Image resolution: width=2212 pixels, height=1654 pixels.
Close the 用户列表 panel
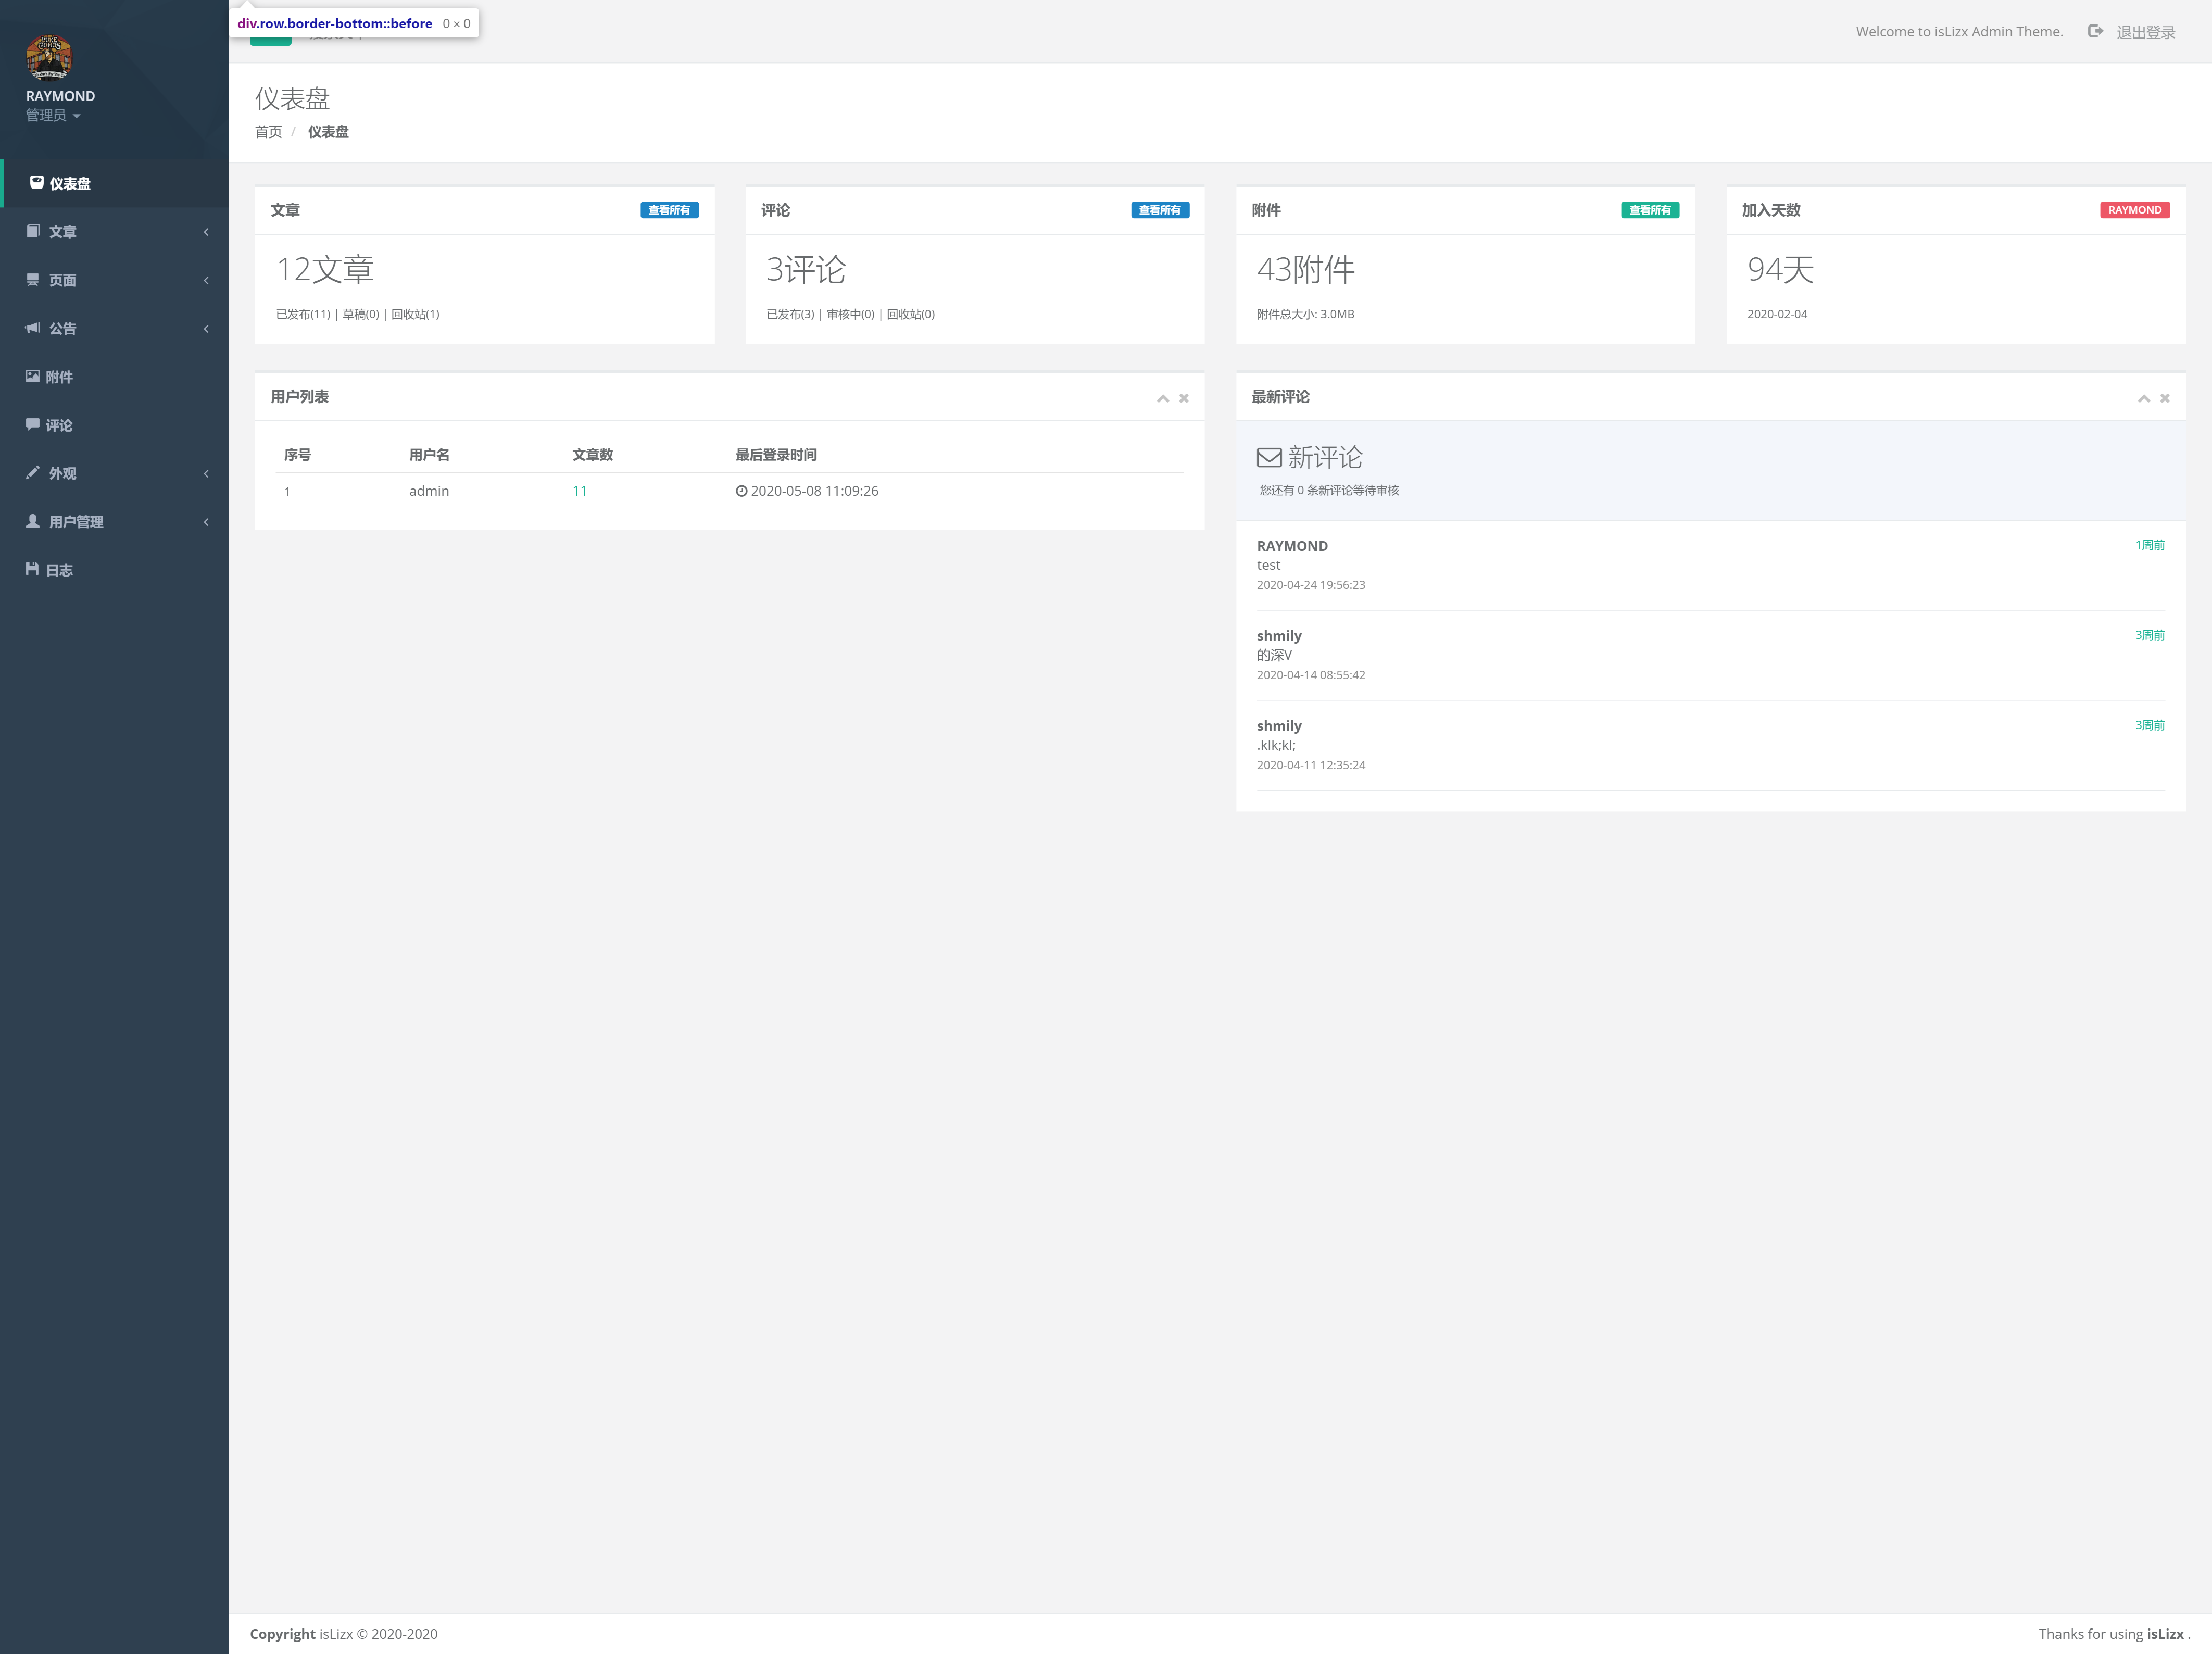click(1184, 398)
